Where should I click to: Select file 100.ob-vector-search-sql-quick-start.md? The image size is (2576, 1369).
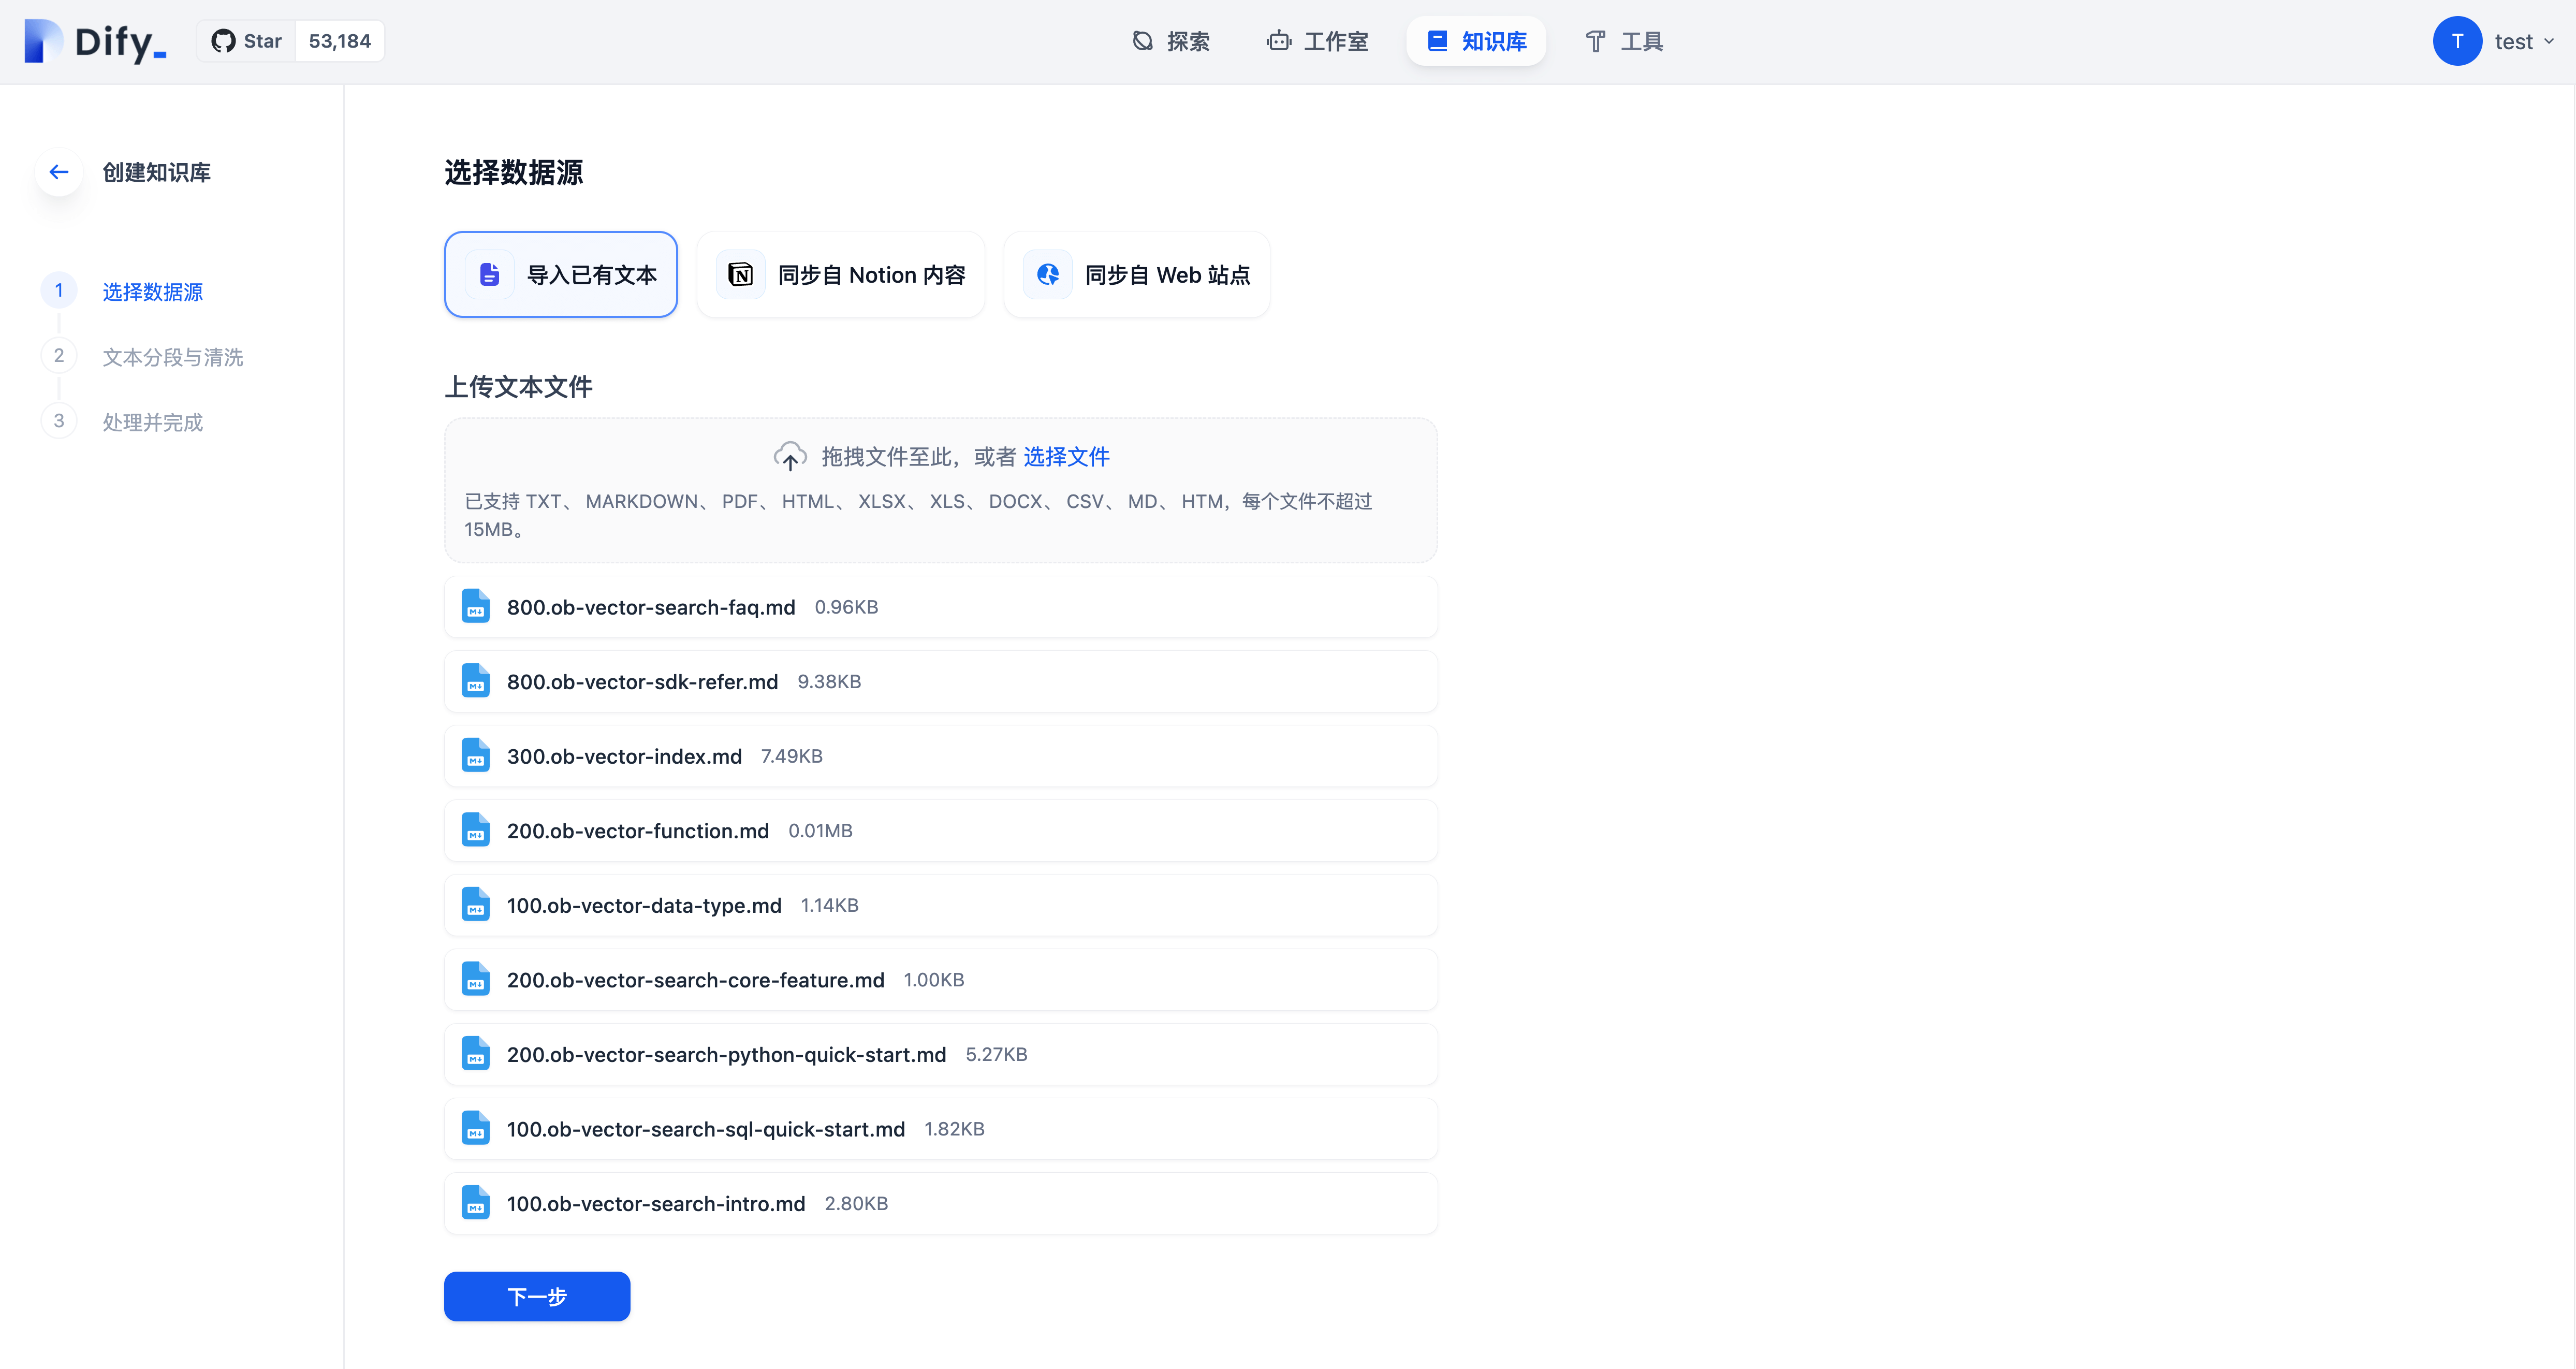[941, 1129]
